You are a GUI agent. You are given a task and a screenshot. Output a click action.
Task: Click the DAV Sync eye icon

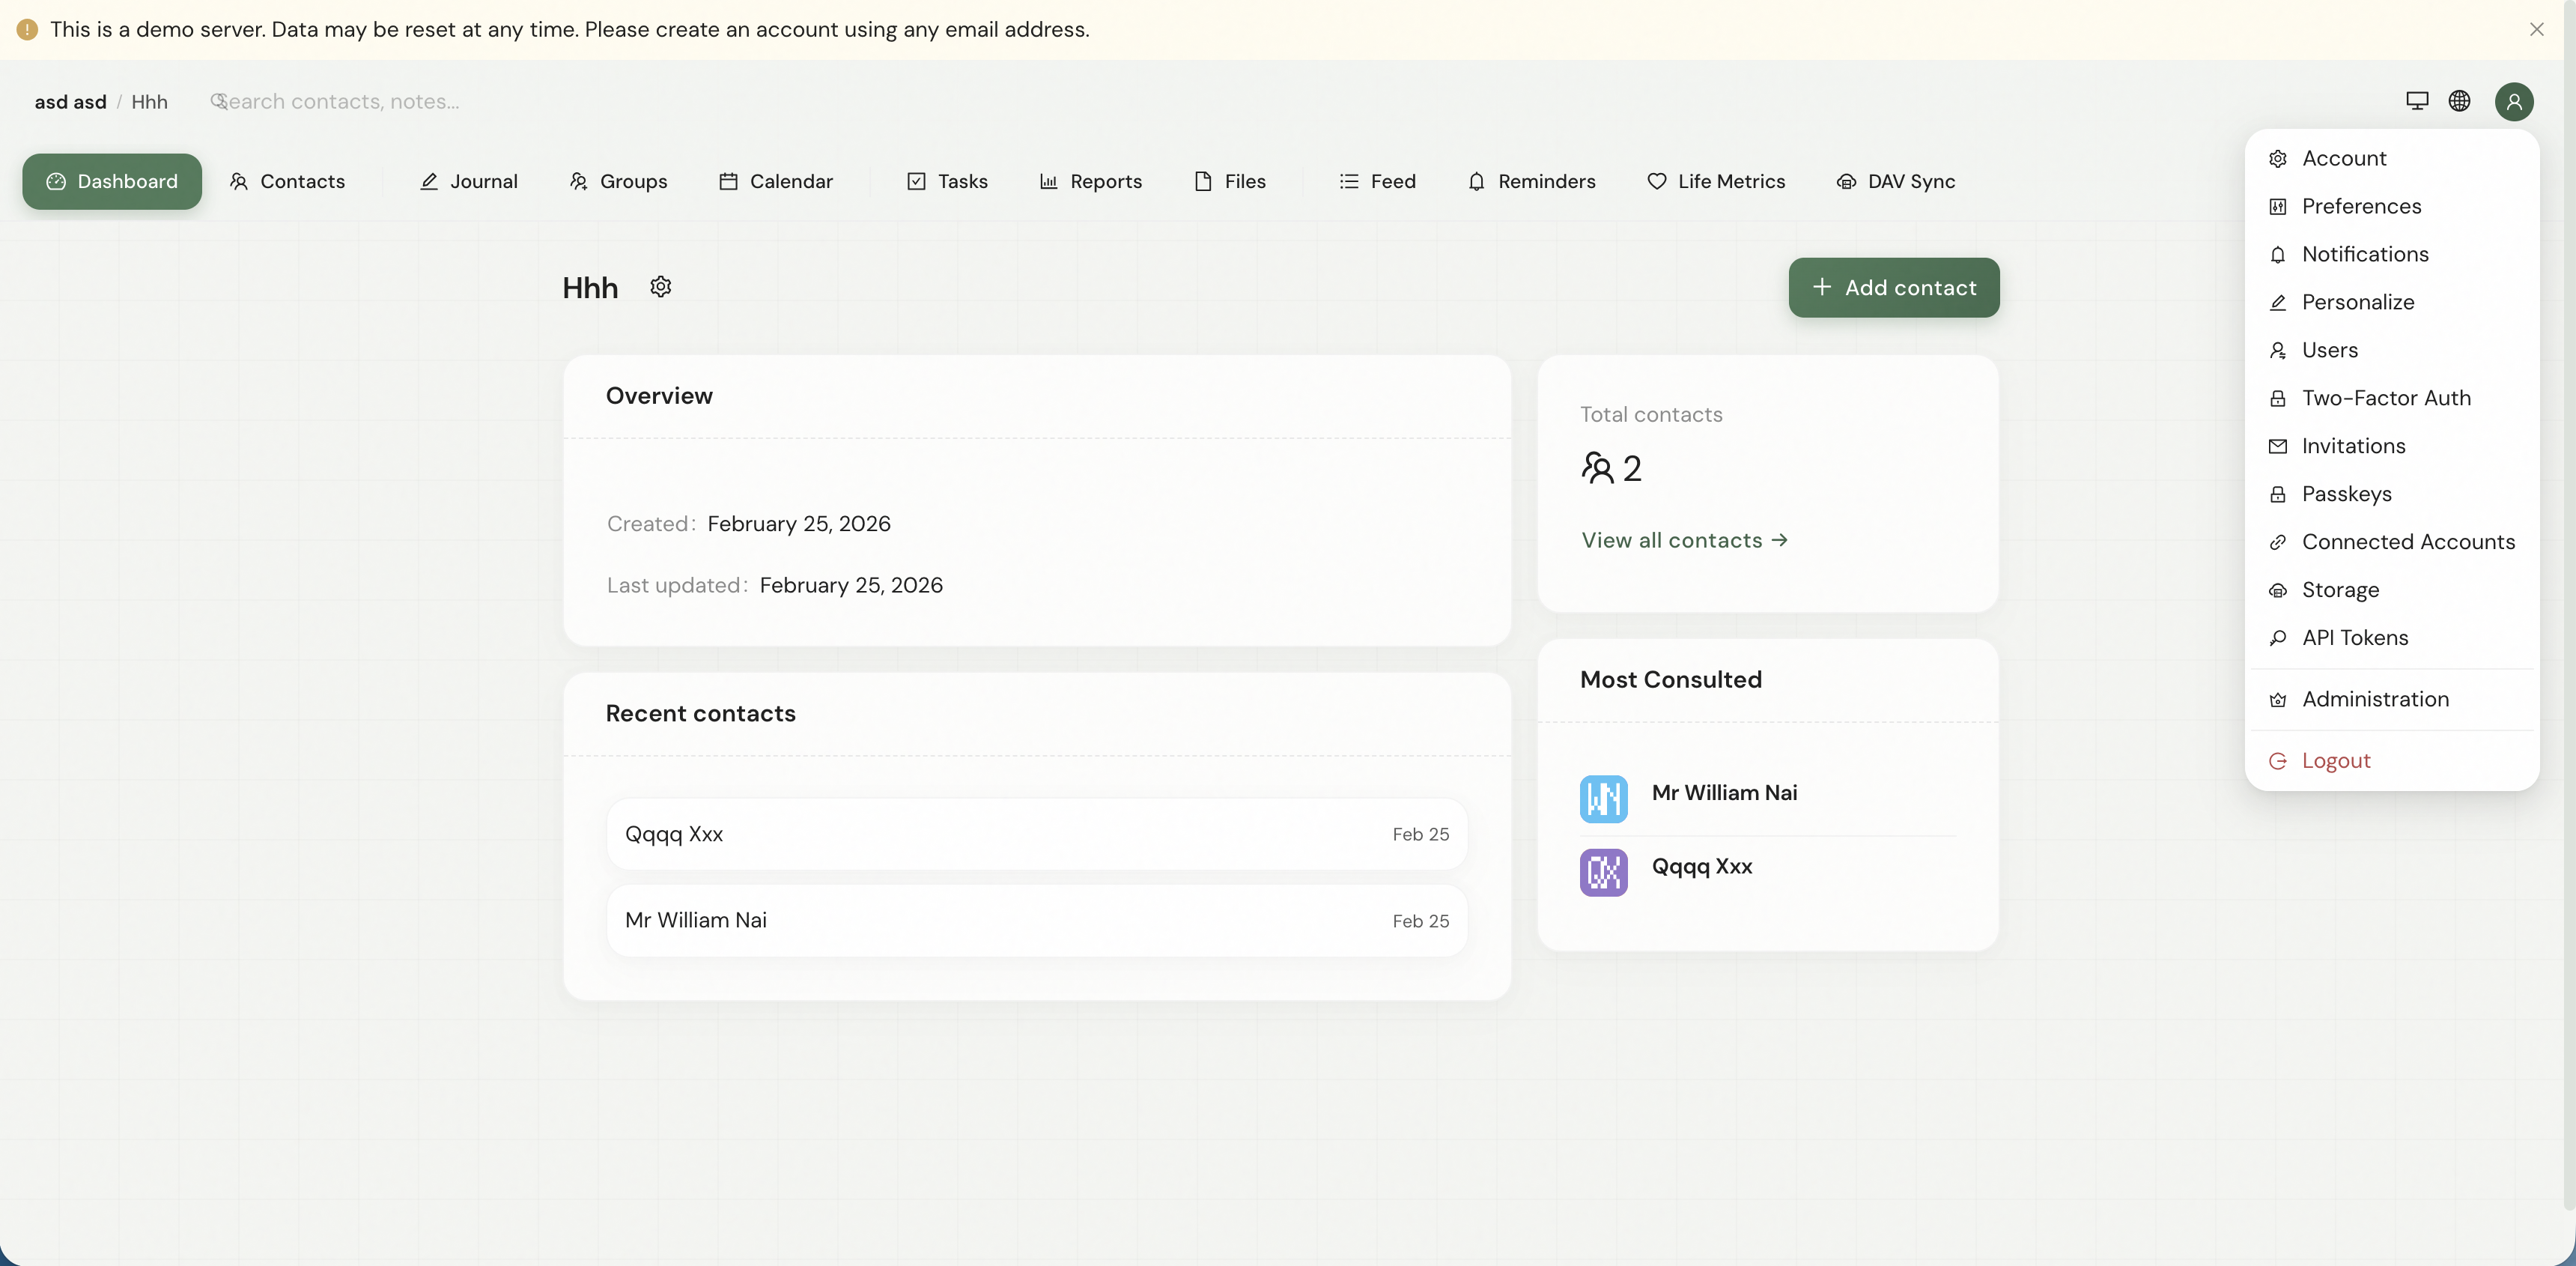[x=1845, y=181]
